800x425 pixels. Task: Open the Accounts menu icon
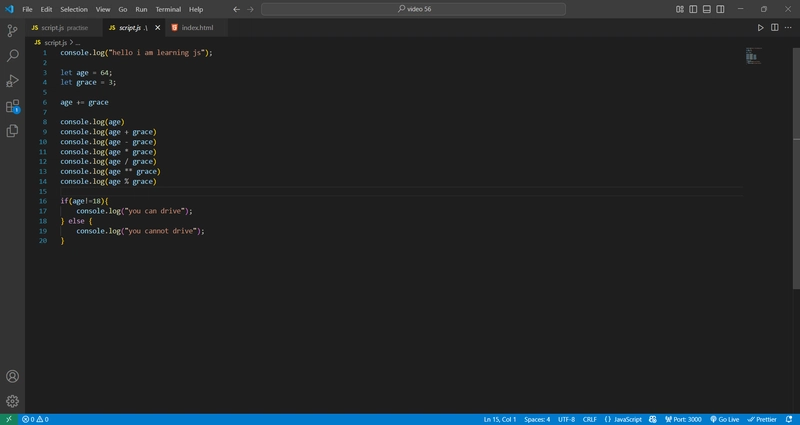12,377
